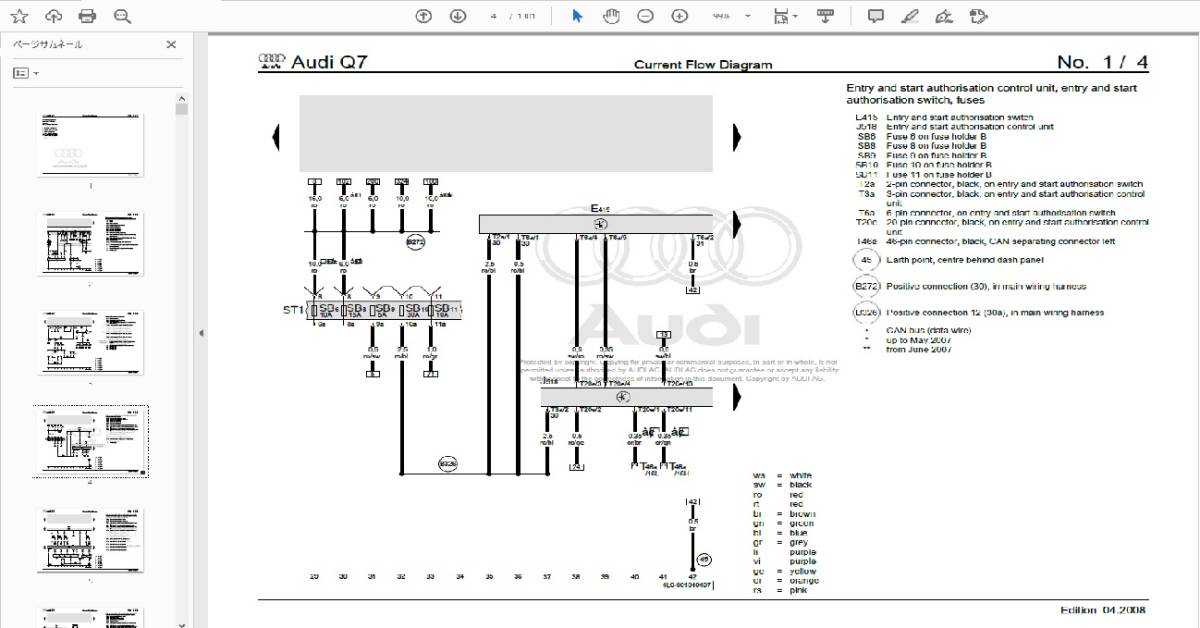1200x628 pixels.
Task: Bookmark the file with the star icon
Action: click(x=19, y=16)
